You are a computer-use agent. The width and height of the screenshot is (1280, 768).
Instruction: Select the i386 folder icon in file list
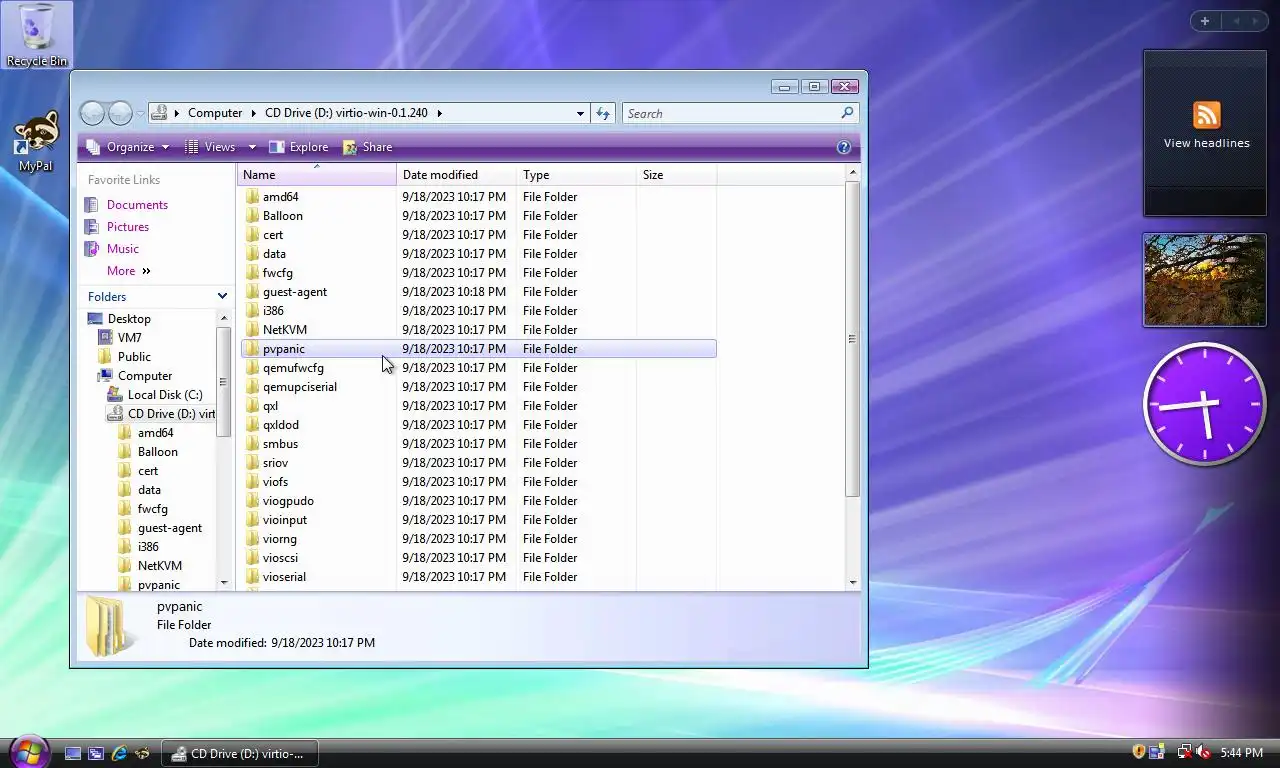[x=252, y=311]
